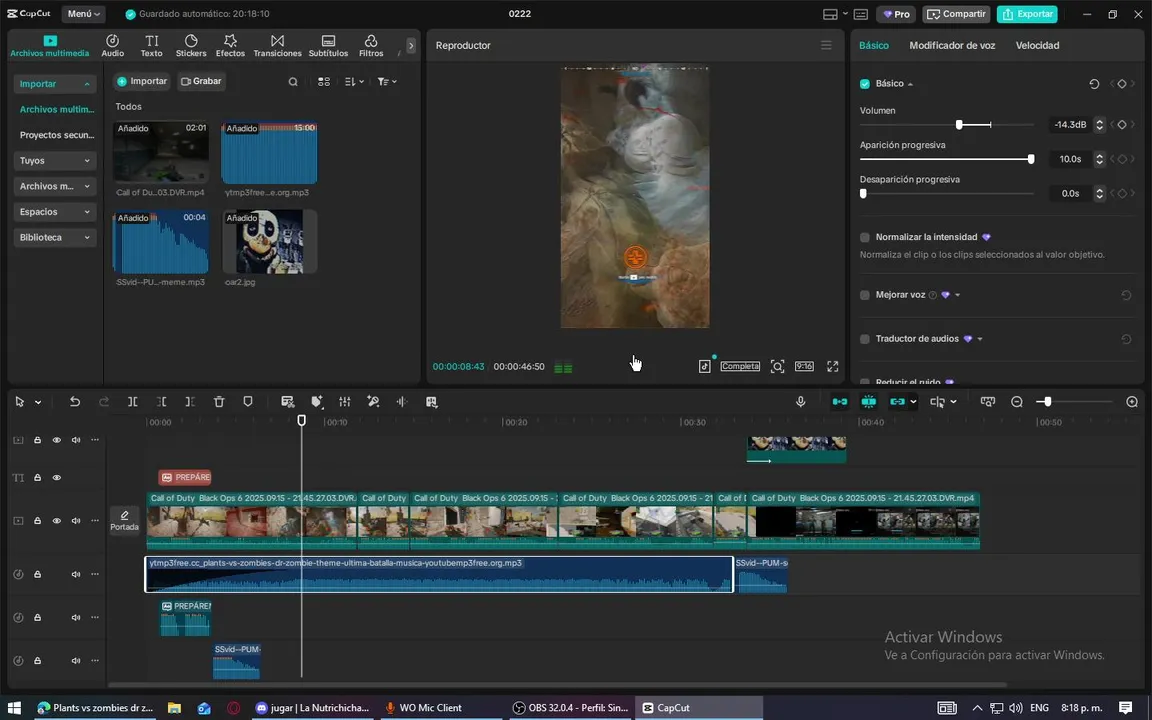The height and width of the screenshot is (720, 1152).
Task: Split clip at playhead
Action: click(x=132, y=401)
